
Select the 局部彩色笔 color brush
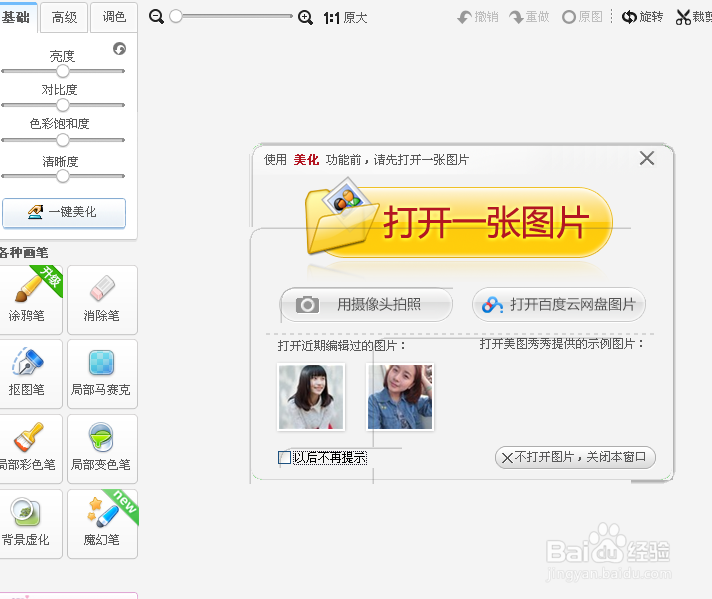(30, 449)
